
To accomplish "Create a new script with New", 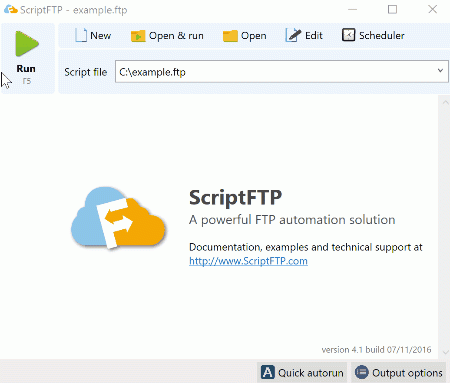I will (x=93, y=35).
